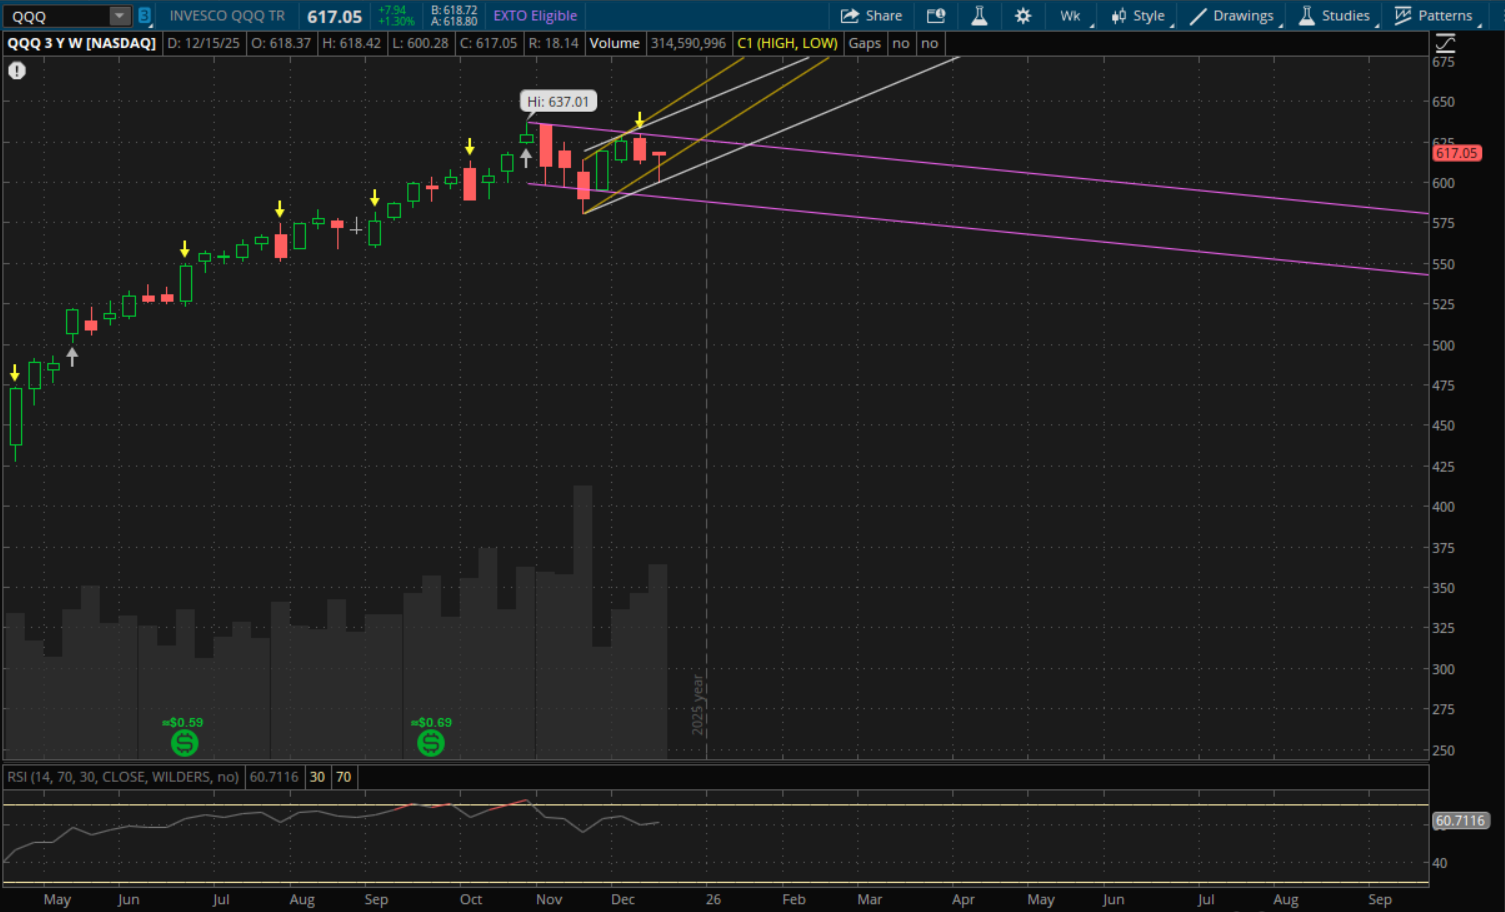Viewport: 1505px width, 912px height.
Task: Click the $0.59 earnings dollar icon
Action: [184, 743]
